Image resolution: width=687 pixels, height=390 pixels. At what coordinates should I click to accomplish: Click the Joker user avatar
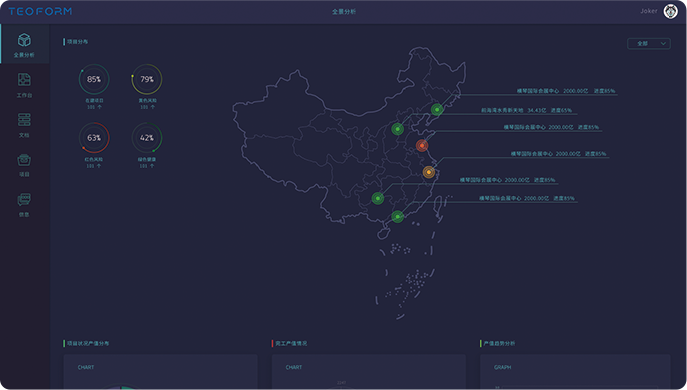[x=670, y=11]
